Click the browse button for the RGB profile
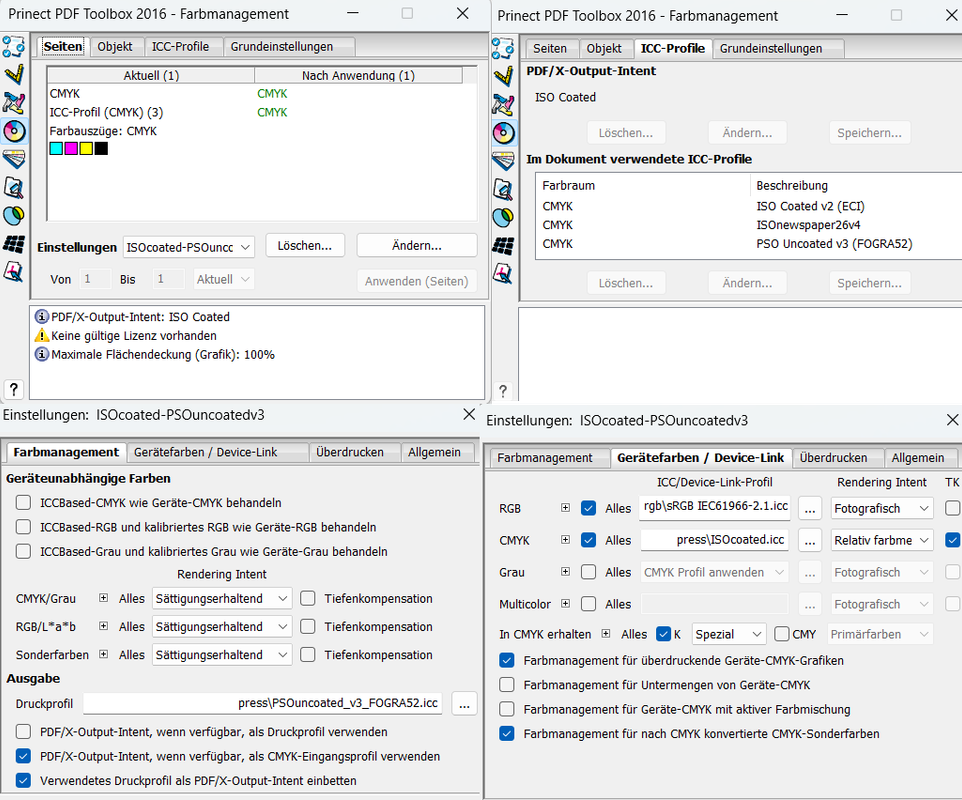The width and height of the screenshot is (962, 800). (x=810, y=508)
